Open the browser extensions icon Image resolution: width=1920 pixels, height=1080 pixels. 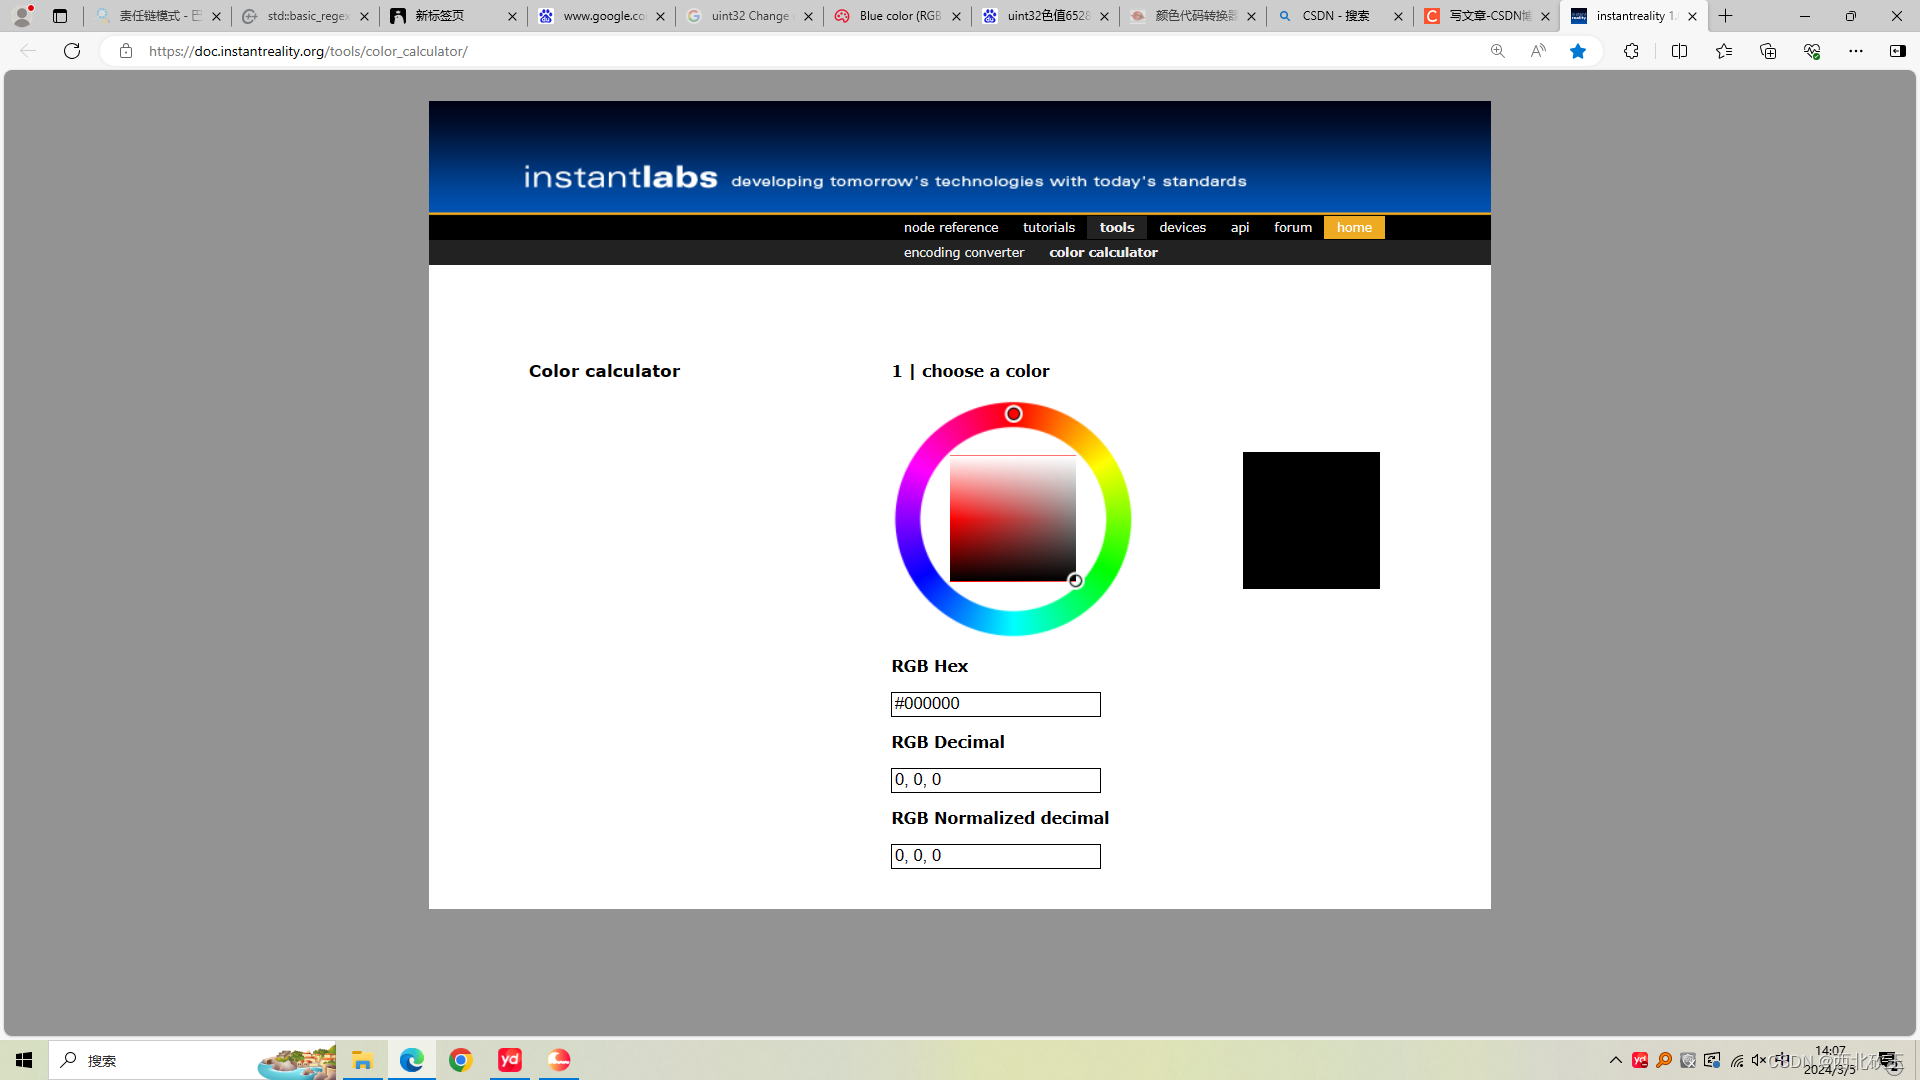(1631, 51)
